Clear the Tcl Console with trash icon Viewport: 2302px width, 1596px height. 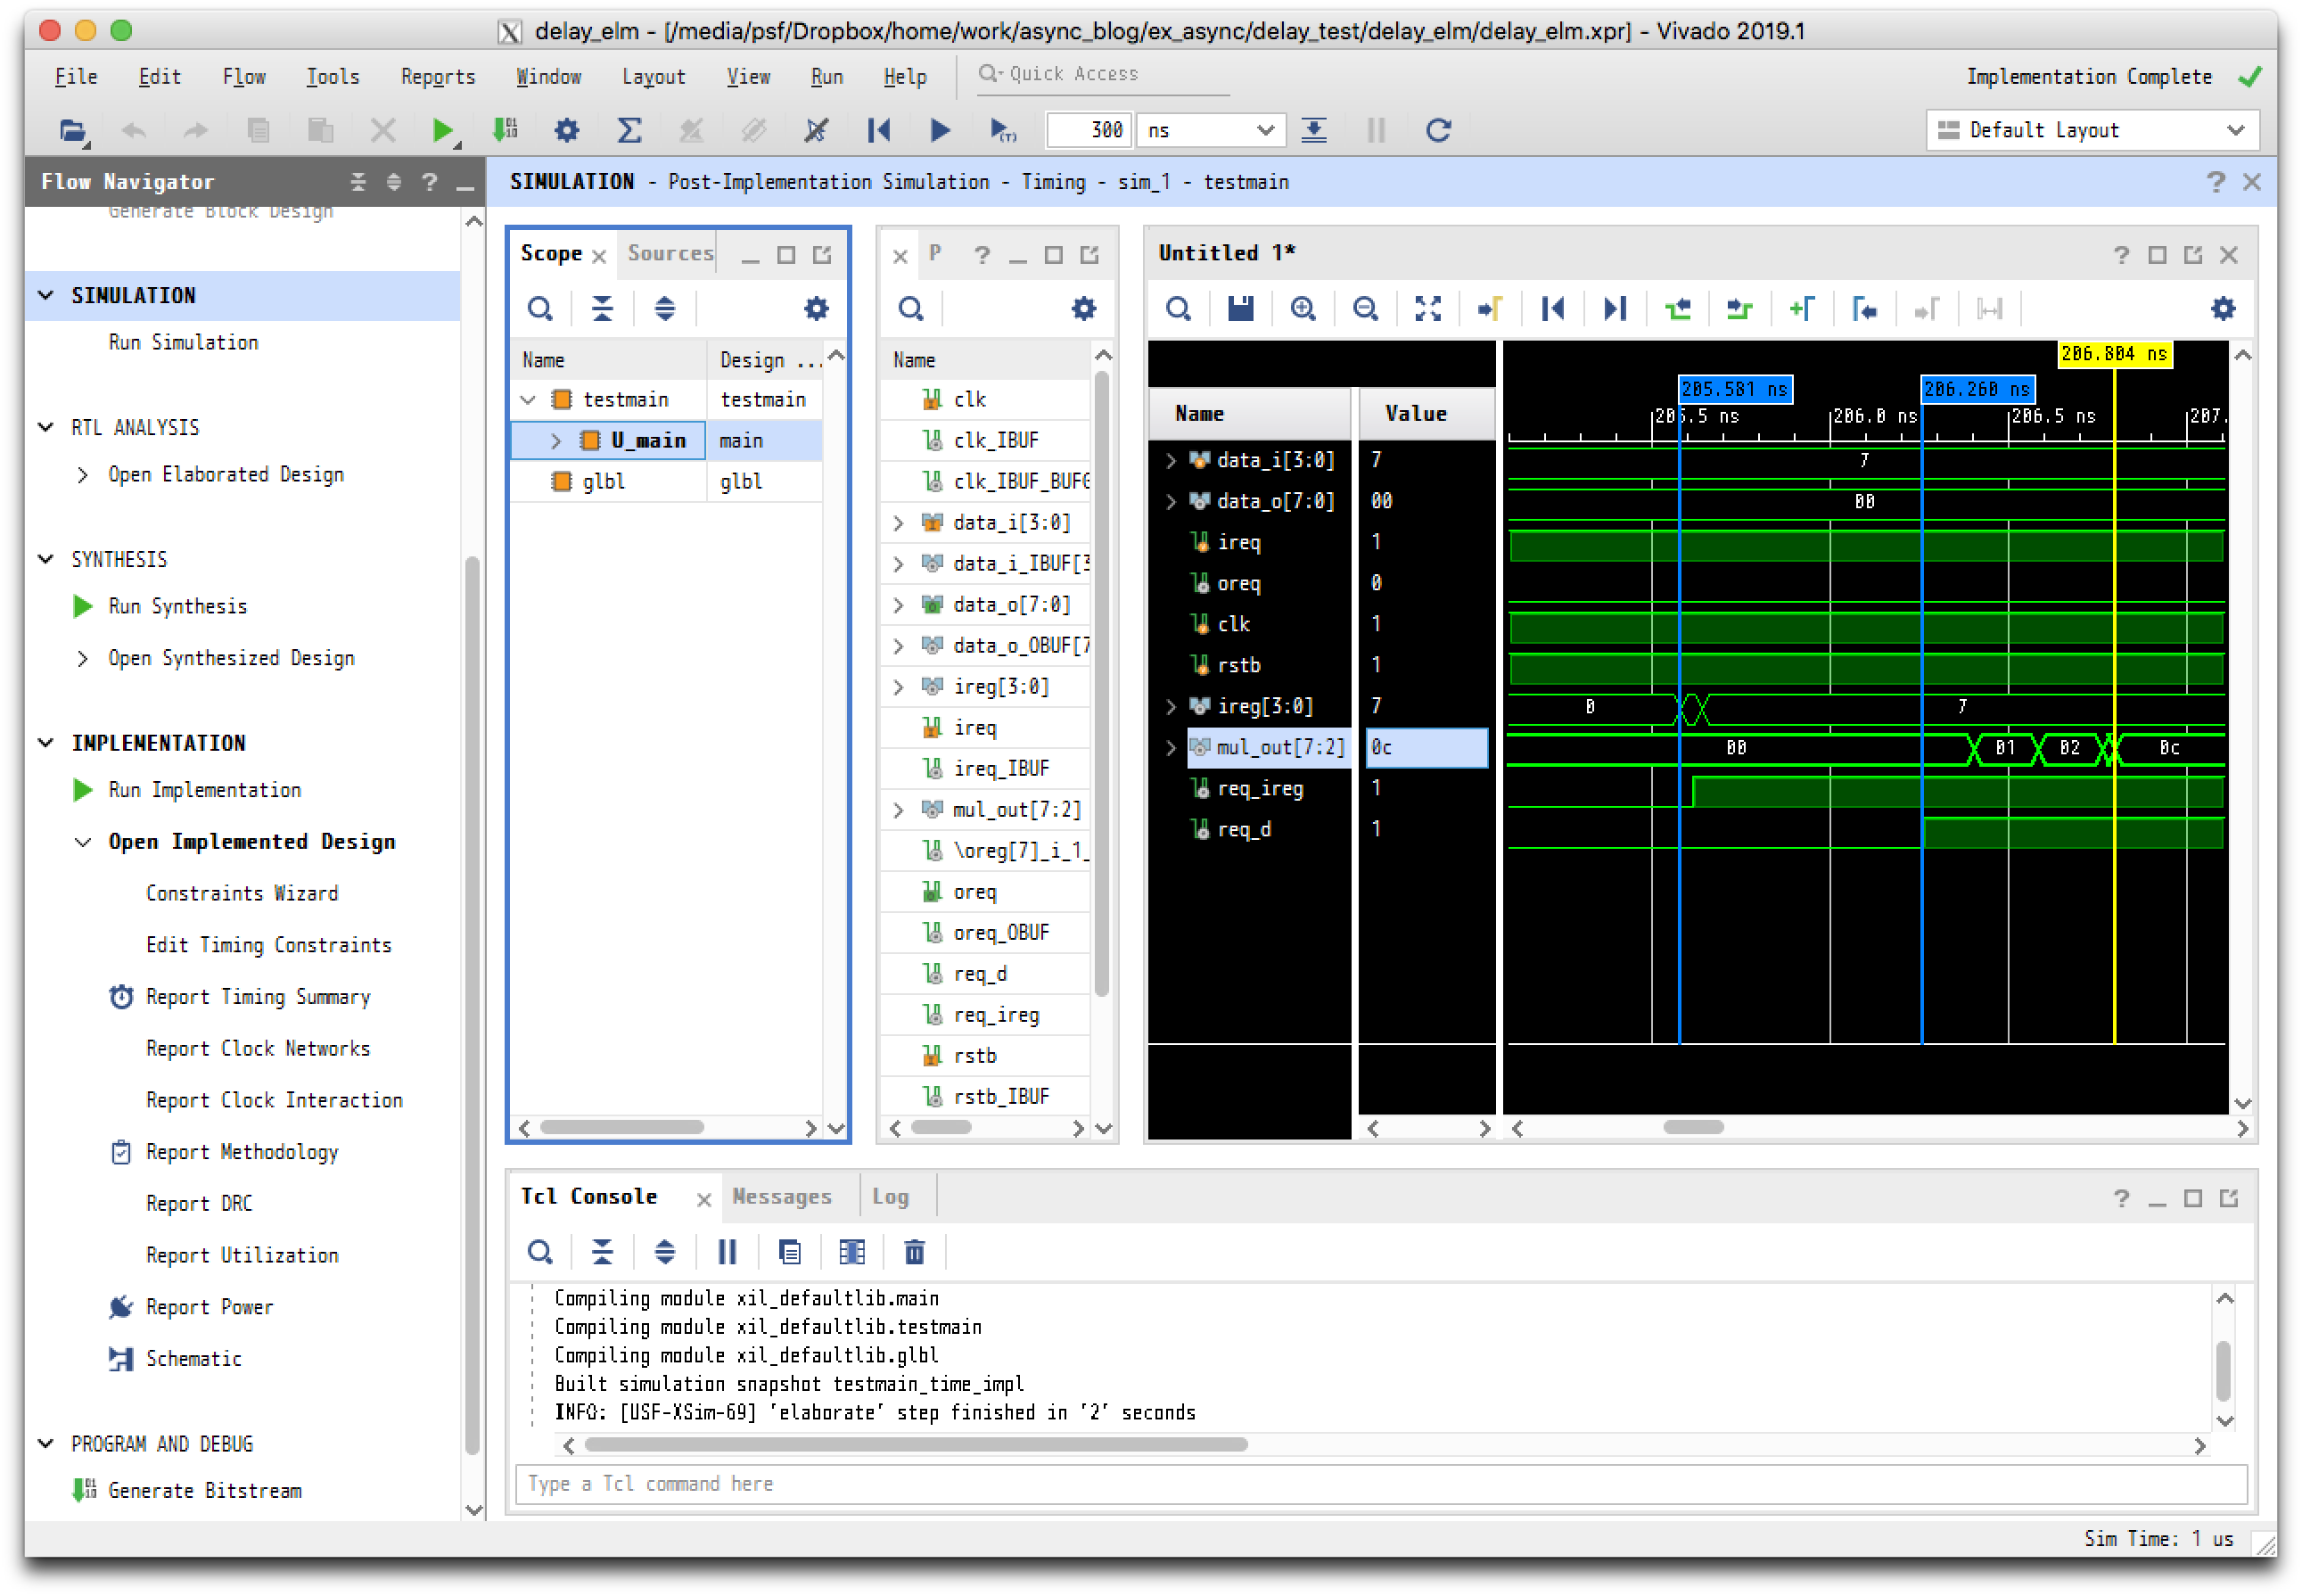coord(914,1252)
